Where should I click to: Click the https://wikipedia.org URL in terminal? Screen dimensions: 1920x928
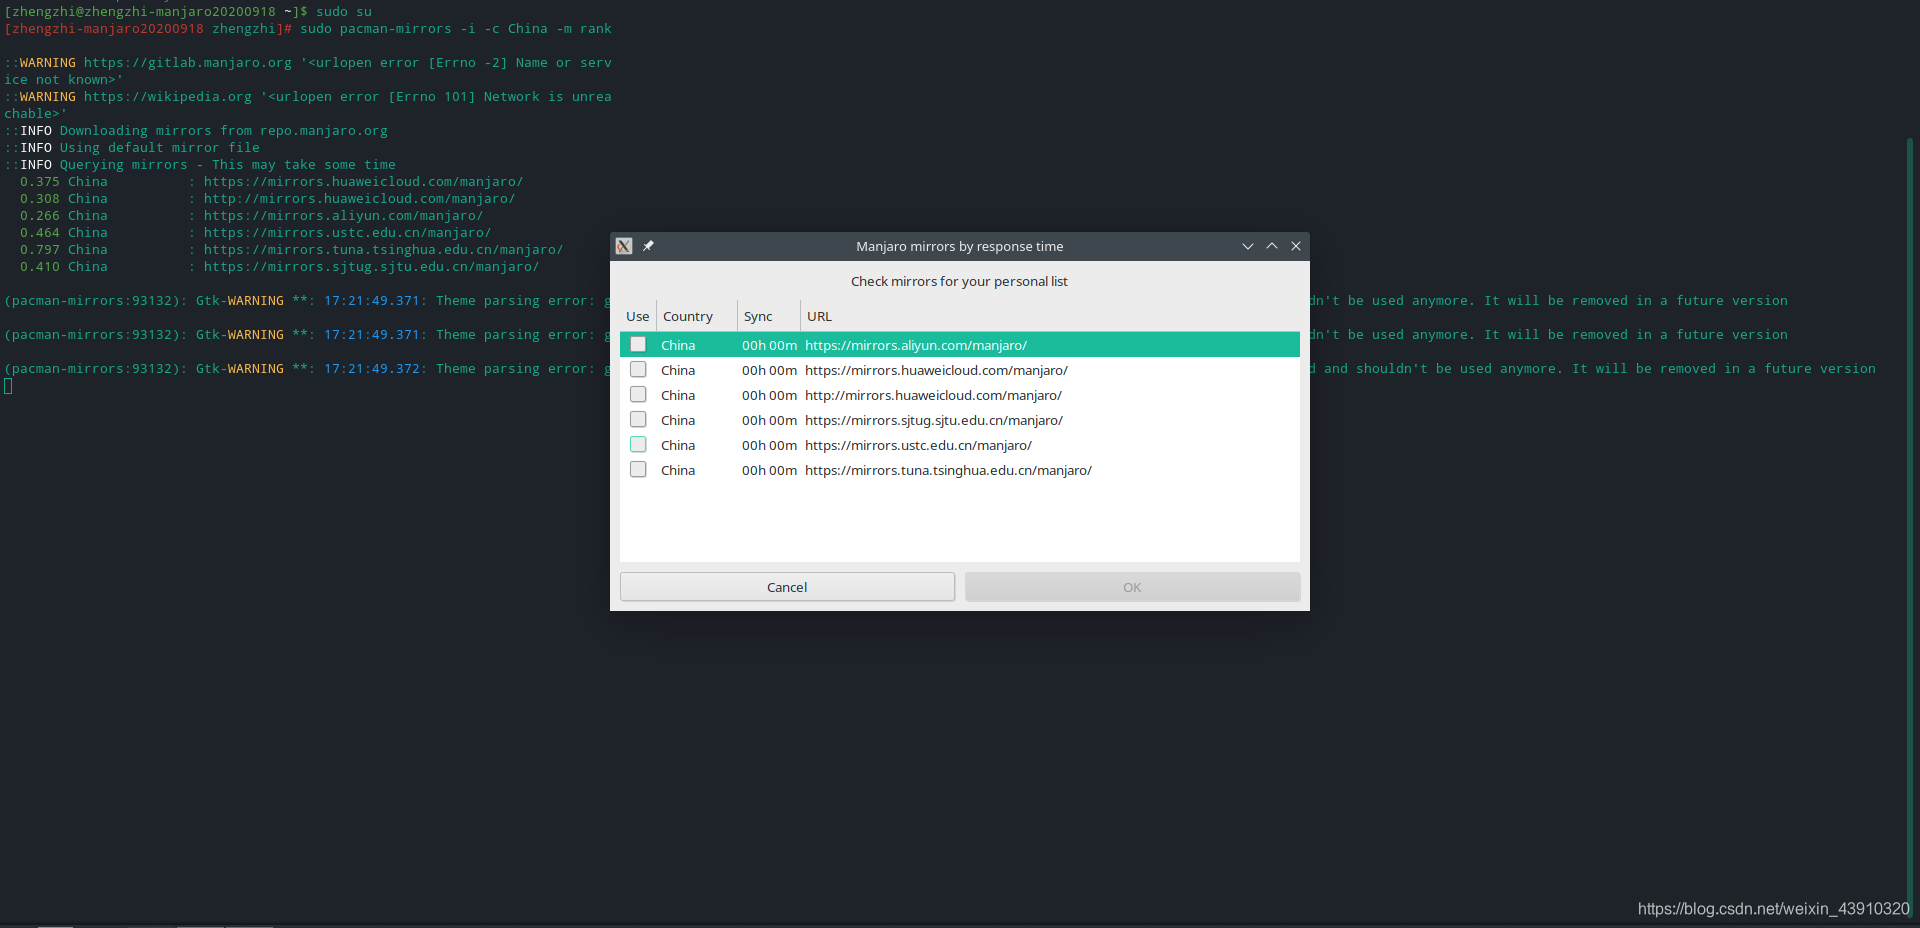pos(168,96)
